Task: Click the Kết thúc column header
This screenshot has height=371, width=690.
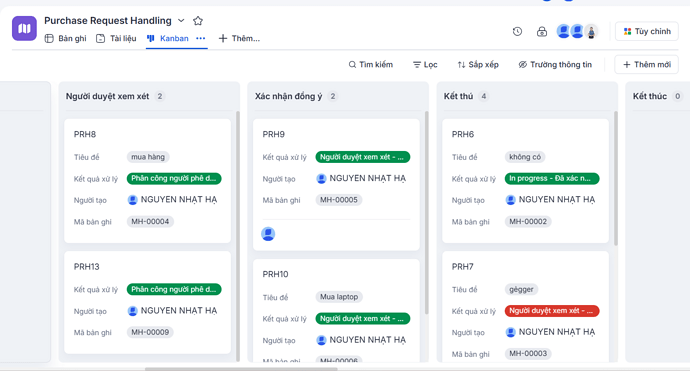Action: pos(650,96)
